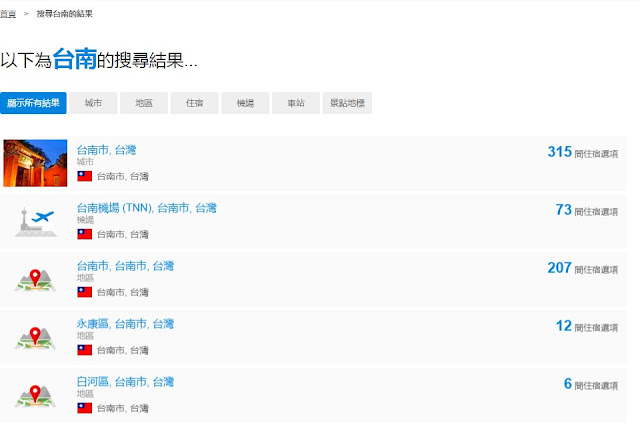Click Taiwan flag in 台南市, 台南市 area row

click(x=84, y=292)
